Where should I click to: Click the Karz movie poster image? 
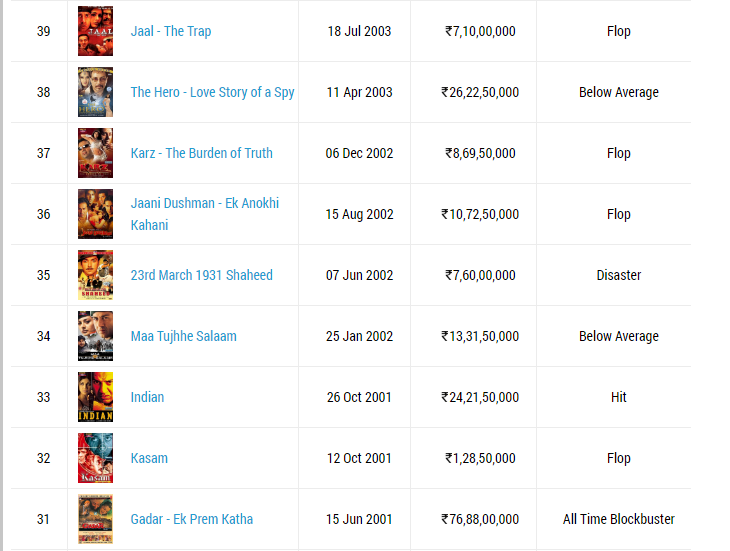pyautogui.click(x=95, y=153)
